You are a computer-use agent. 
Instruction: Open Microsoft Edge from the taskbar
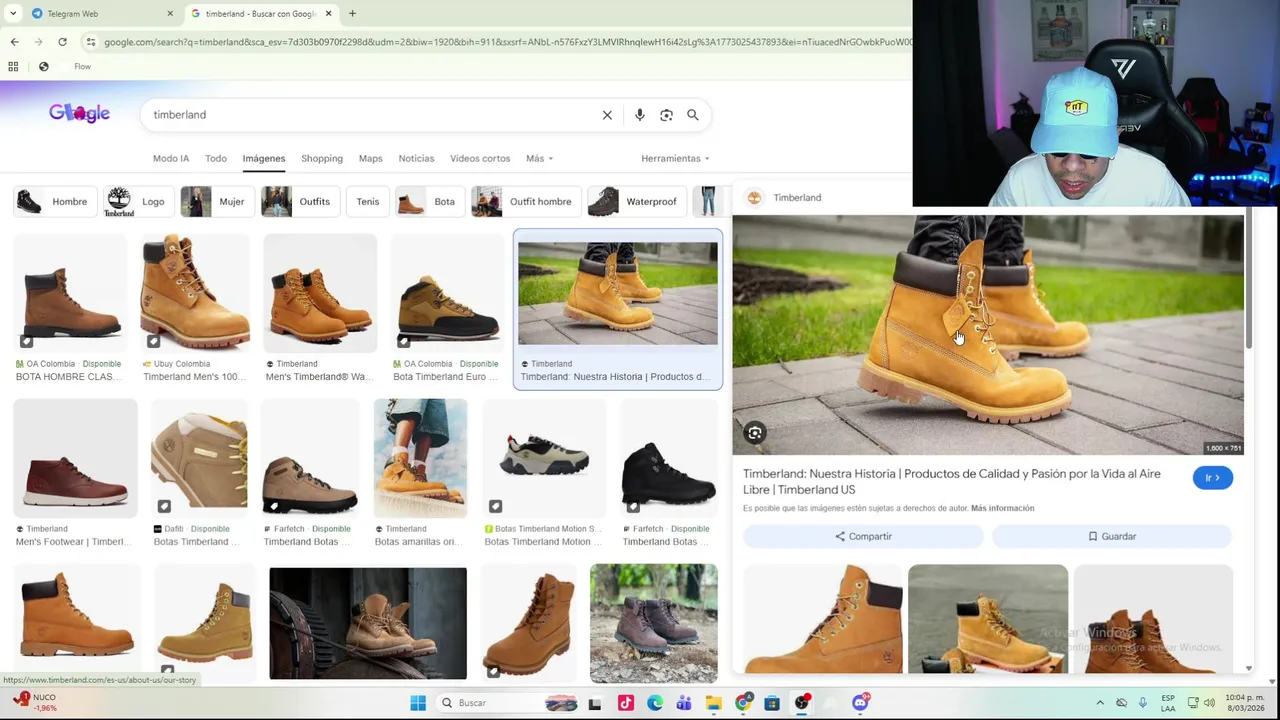[655, 703]
